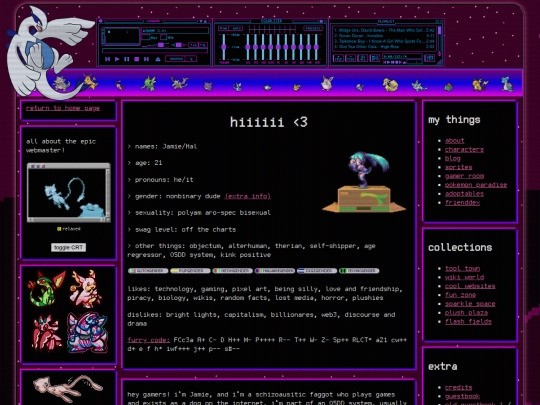
Task: Select the Duran Duran playlist track
Action: click(384, 35)
